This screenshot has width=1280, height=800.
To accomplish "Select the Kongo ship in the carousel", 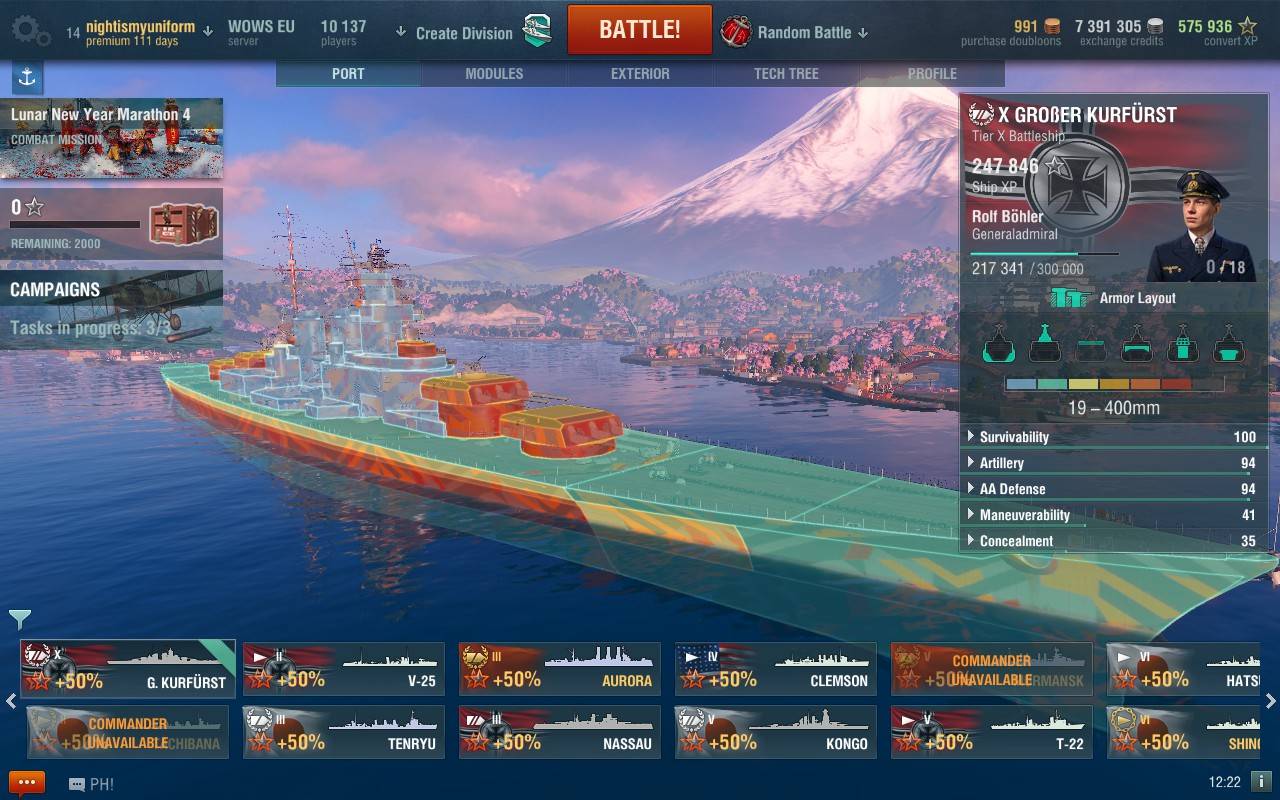I will pos(776,732).
